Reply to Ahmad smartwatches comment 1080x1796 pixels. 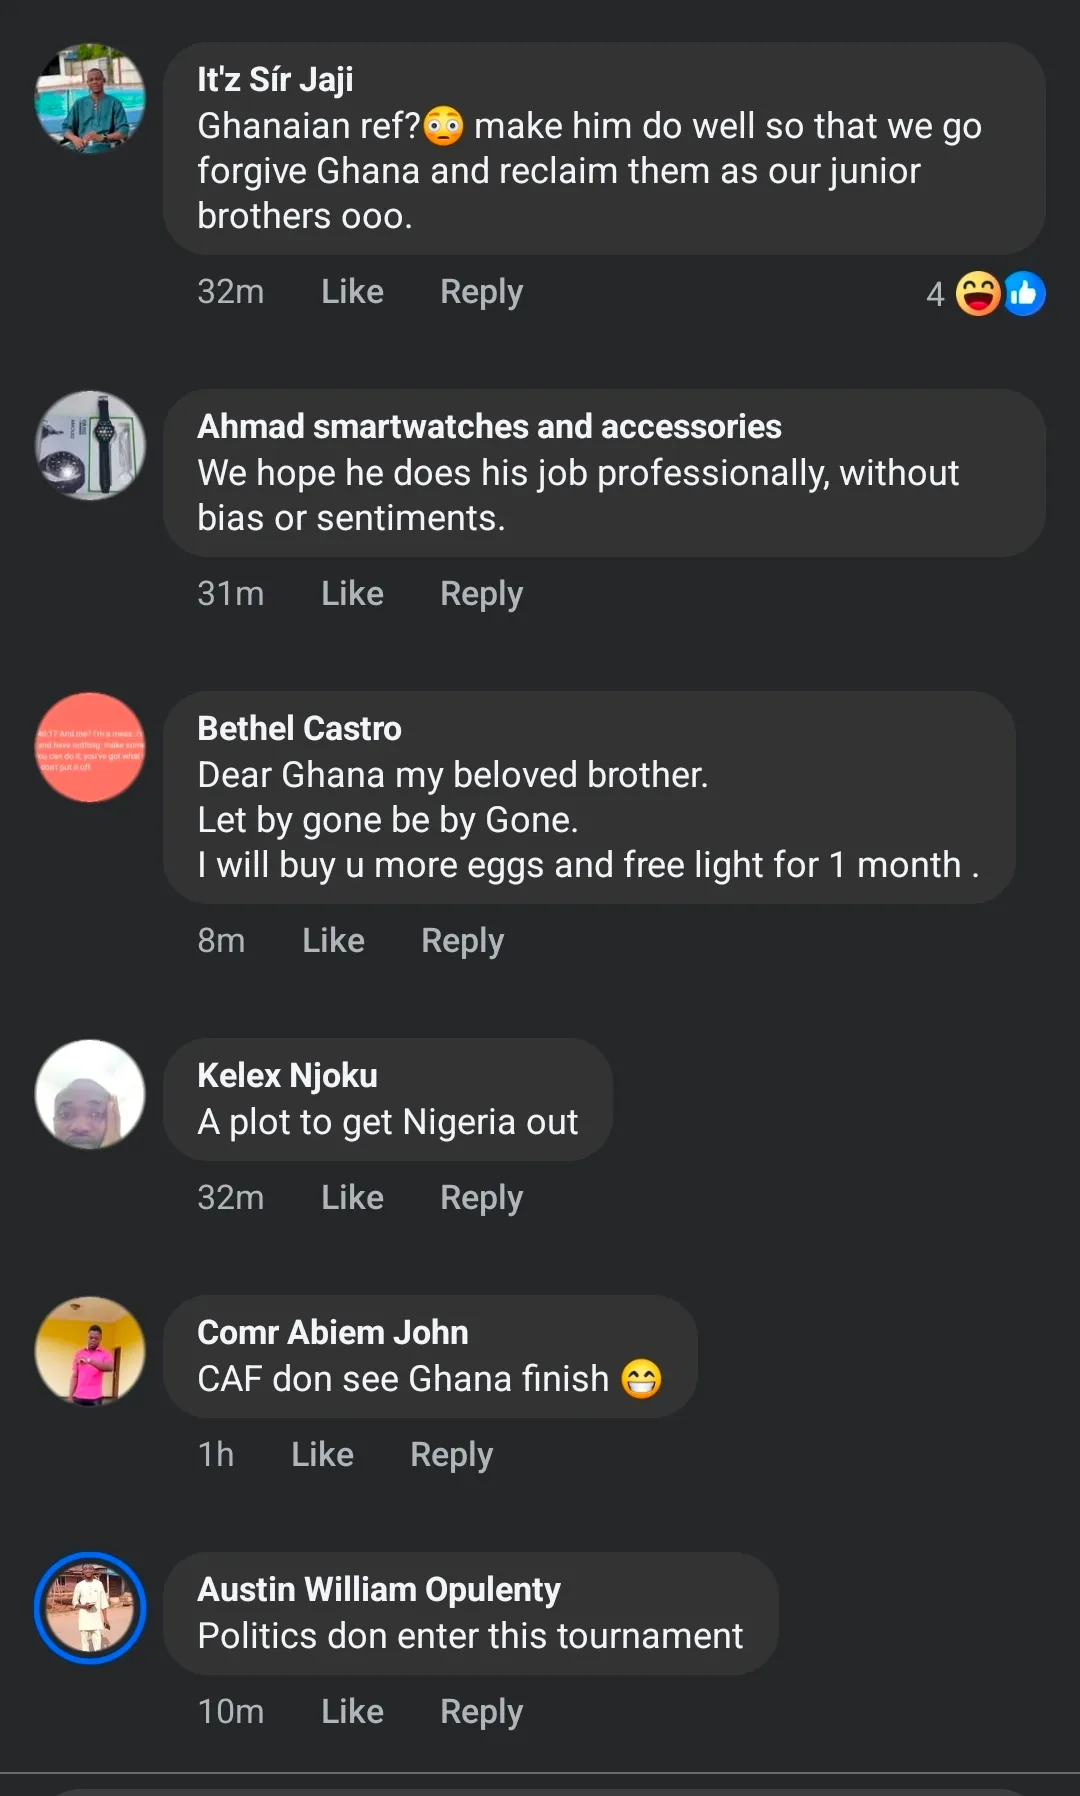[x=481, y=594]
